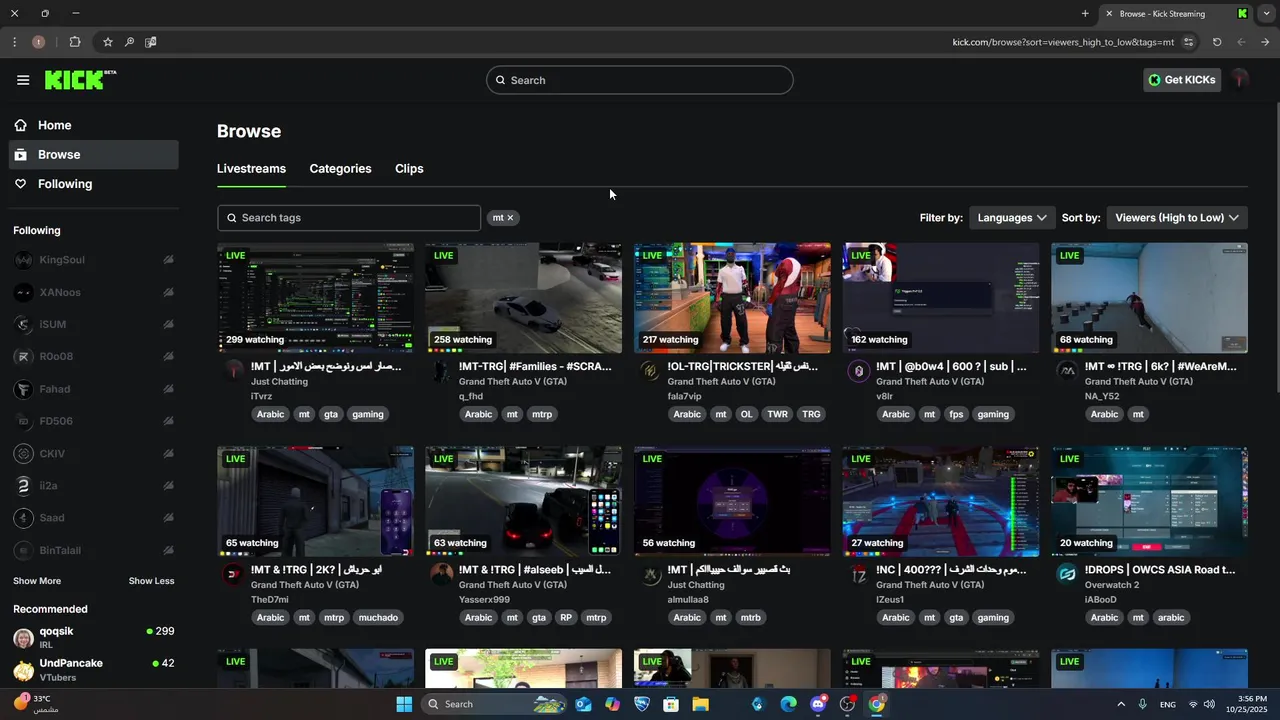Toggle offline notification icon for XANoos
1280x720 pixels.
coord(168,292)
